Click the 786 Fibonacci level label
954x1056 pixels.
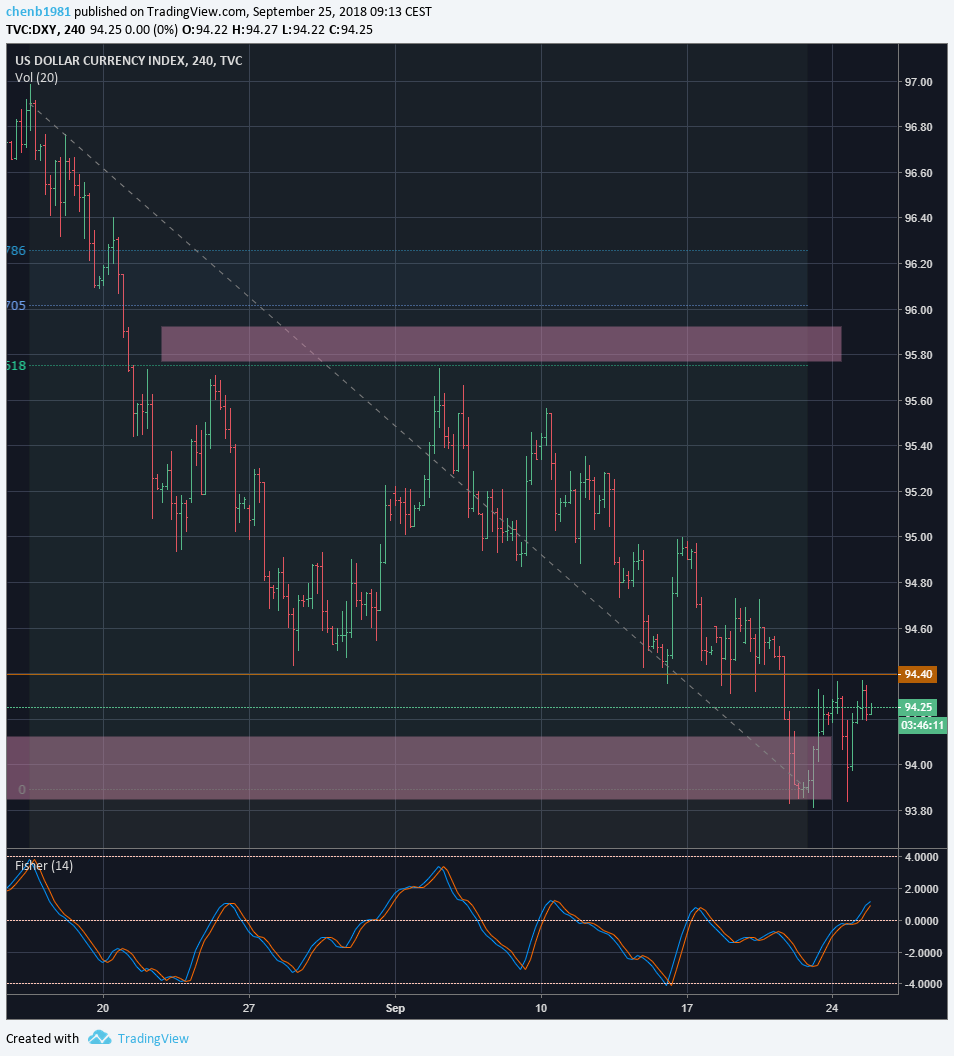[15, 251]
